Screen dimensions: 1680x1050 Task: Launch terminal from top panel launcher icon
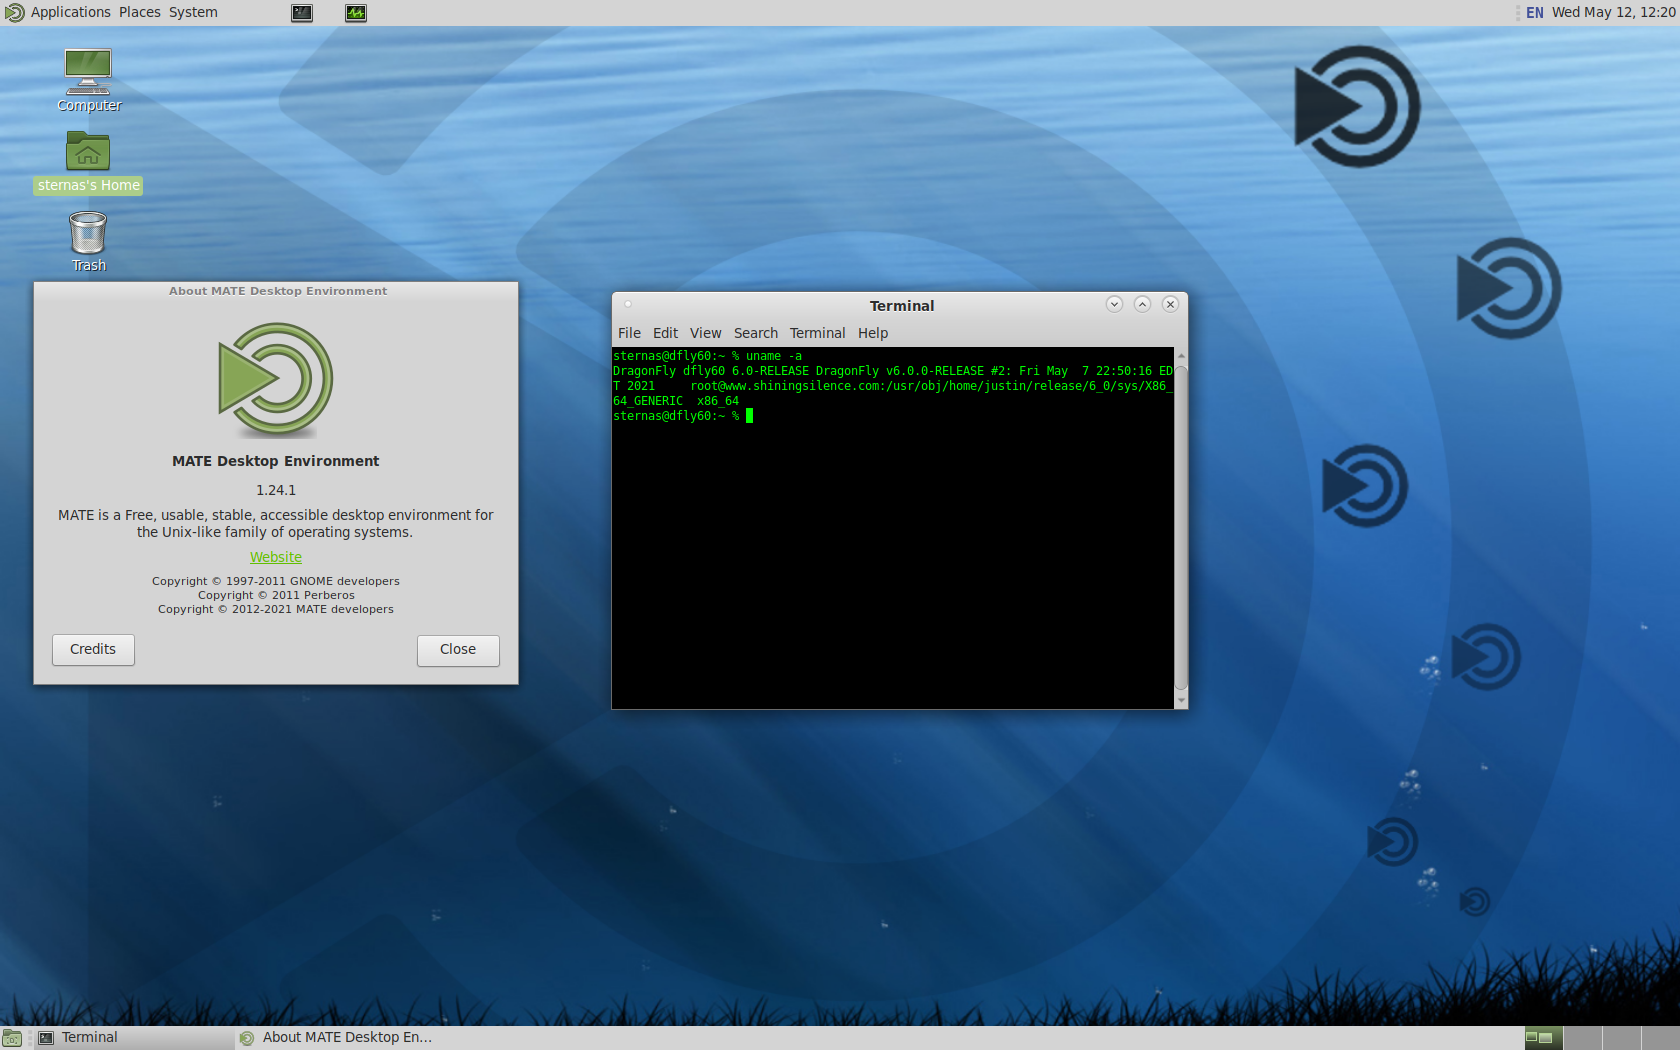pyautogui.click(x=302, y=13)
